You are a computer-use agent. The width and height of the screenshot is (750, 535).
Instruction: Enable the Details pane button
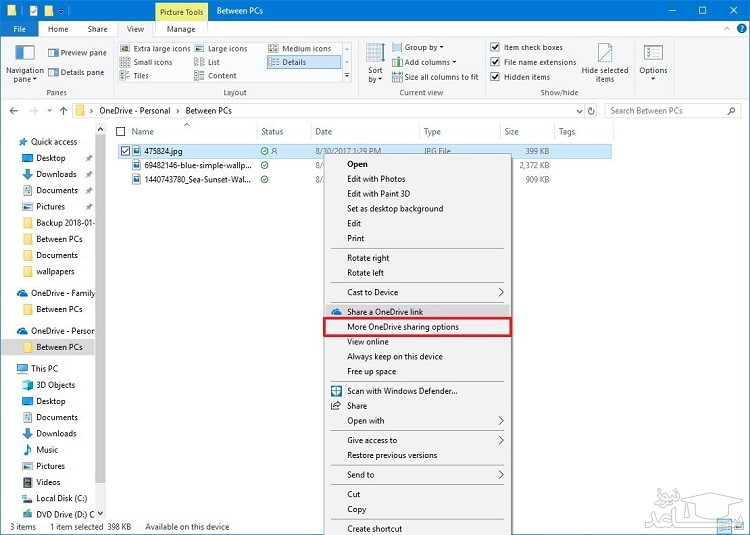(x=82, y=72)
